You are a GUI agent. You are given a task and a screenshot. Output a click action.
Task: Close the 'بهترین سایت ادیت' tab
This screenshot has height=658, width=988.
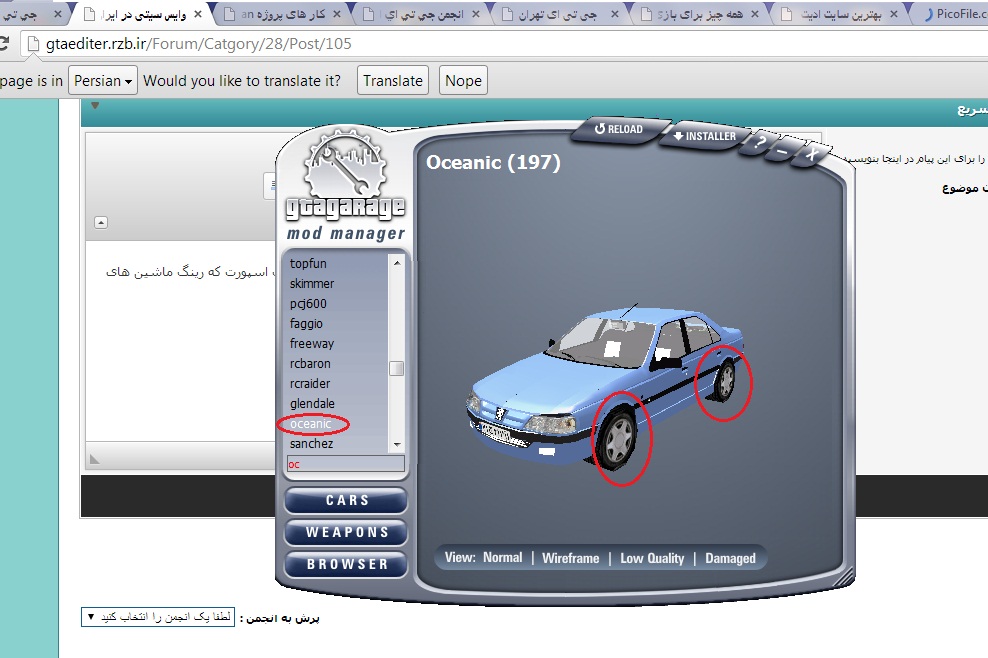click(893, 14)
